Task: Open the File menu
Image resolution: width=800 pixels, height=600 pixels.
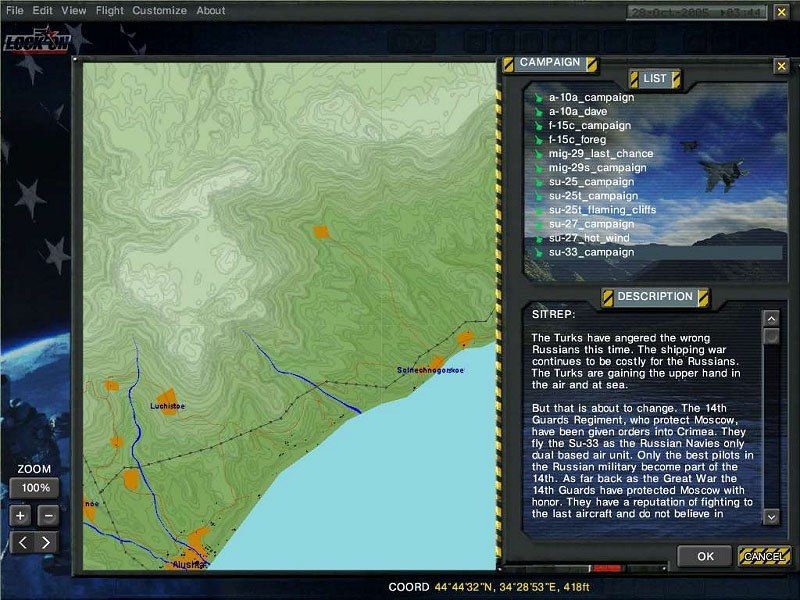Action: pos(15,10)
